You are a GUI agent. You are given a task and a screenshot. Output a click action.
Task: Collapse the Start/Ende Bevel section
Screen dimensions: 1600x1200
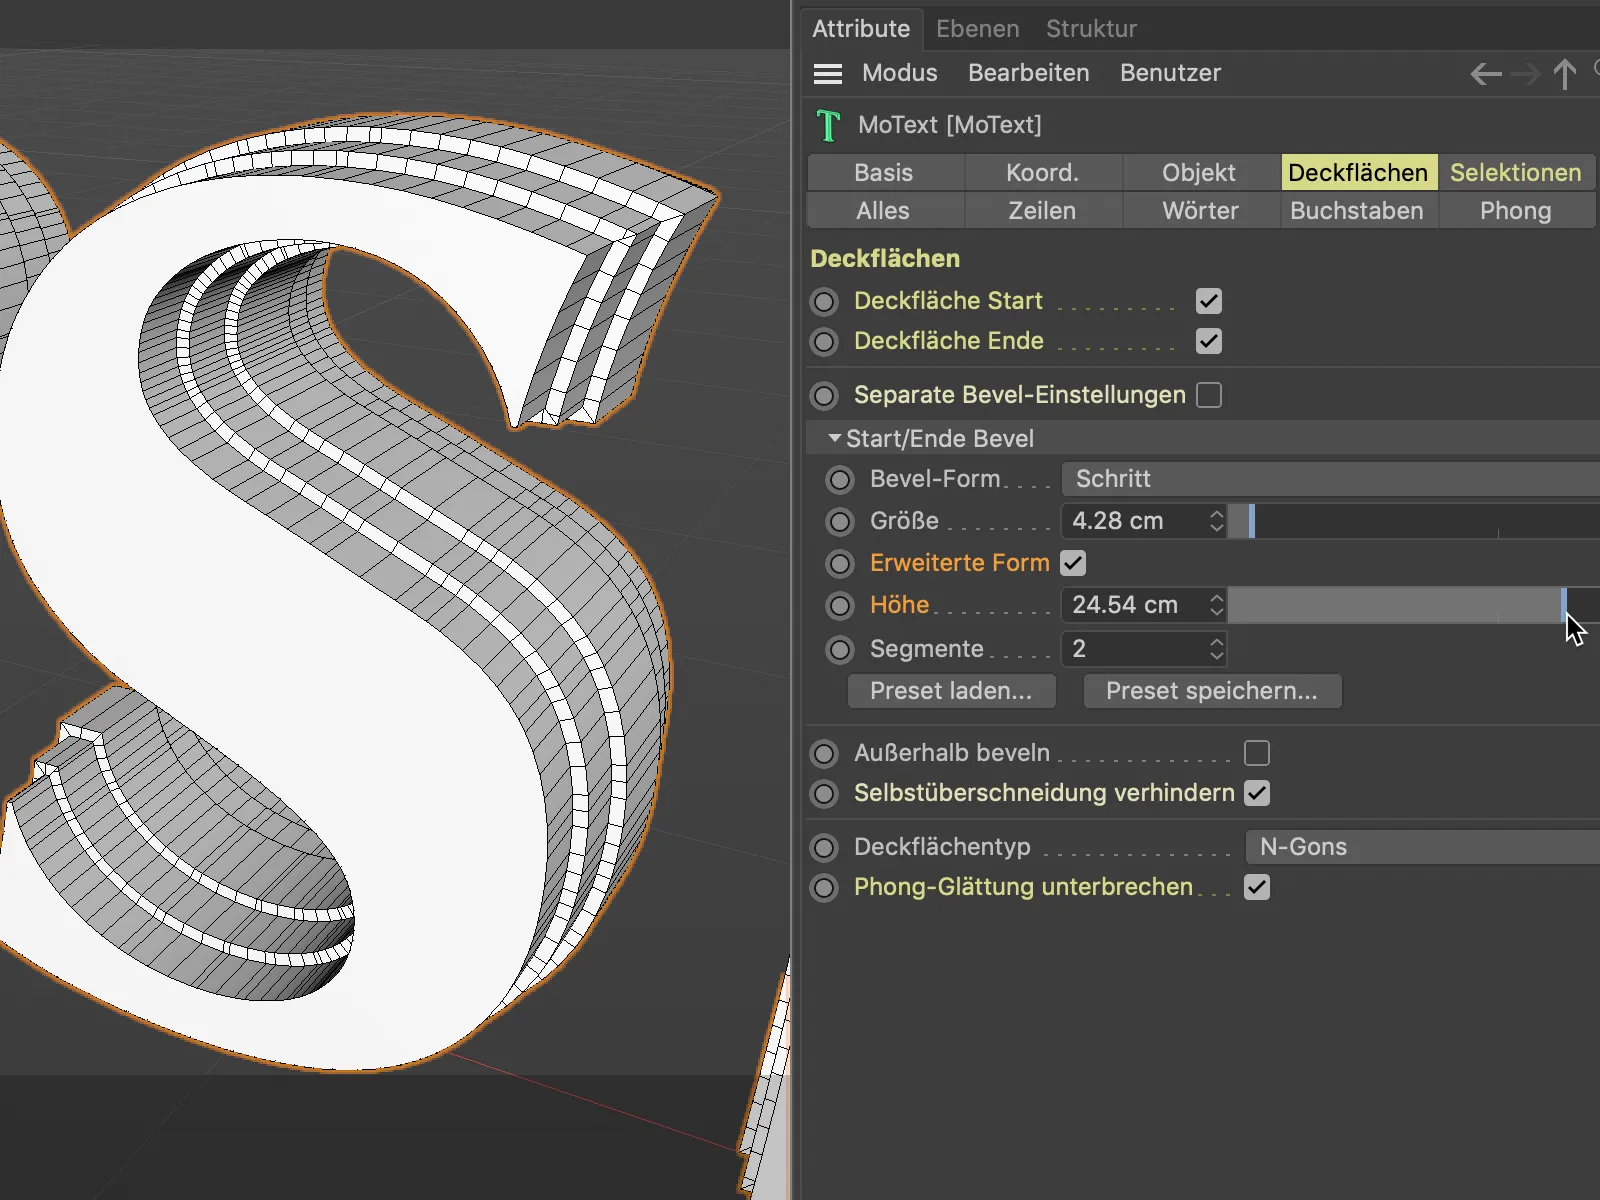pos(834,438)
